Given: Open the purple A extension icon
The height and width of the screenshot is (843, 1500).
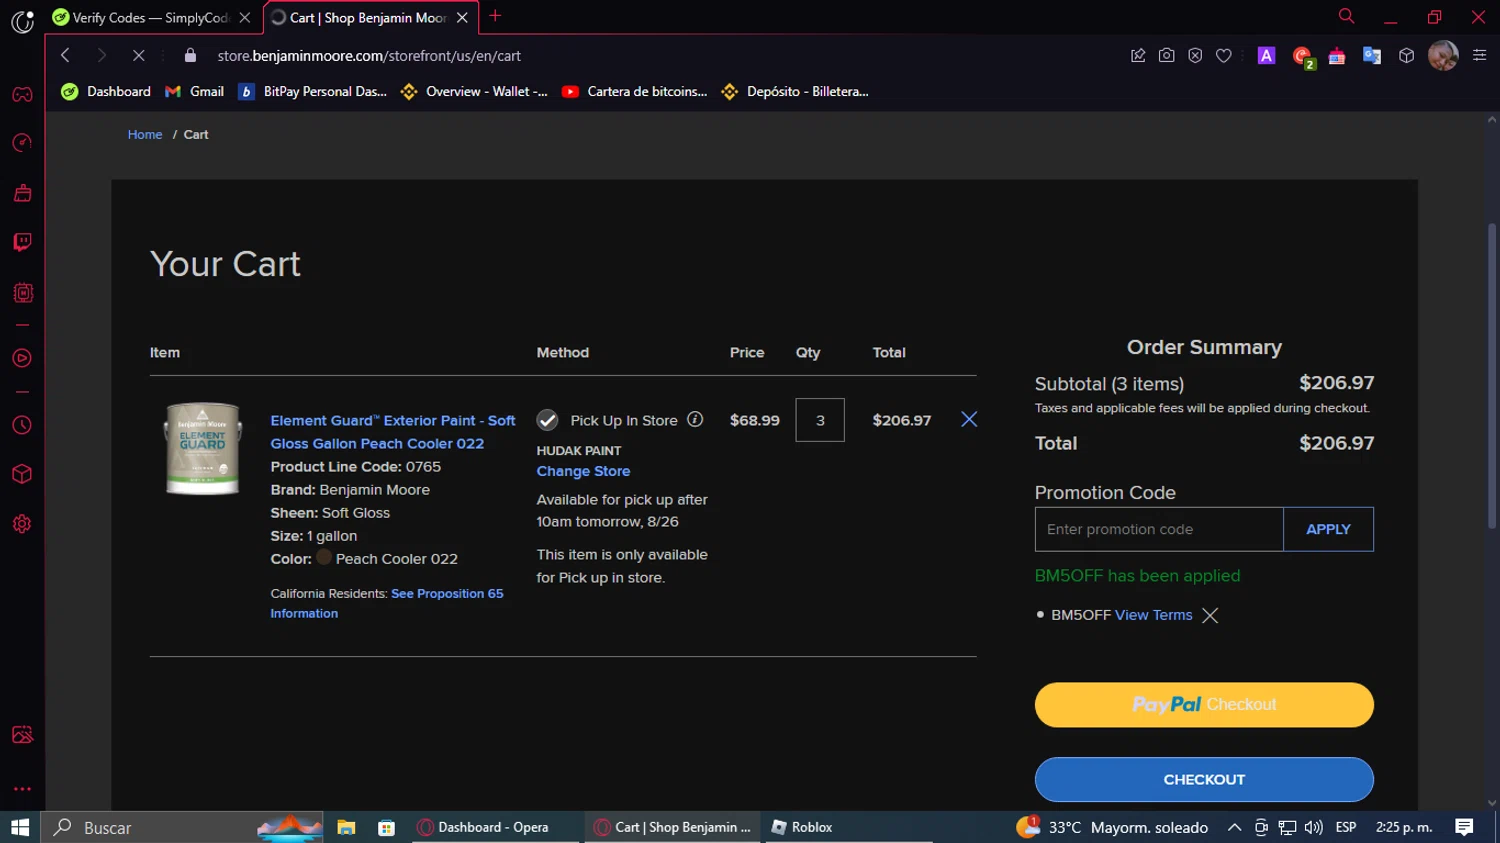Looking at the screenshot, I should (1266, 56).
